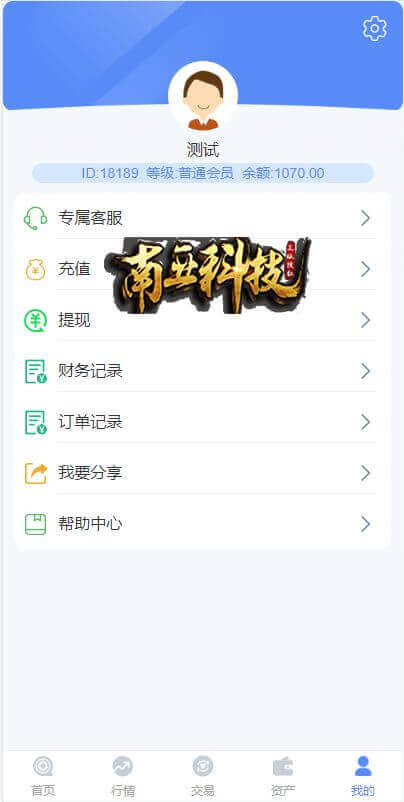Expand the 提现 row chevron
404x802 pixels.
coord(365,320)
